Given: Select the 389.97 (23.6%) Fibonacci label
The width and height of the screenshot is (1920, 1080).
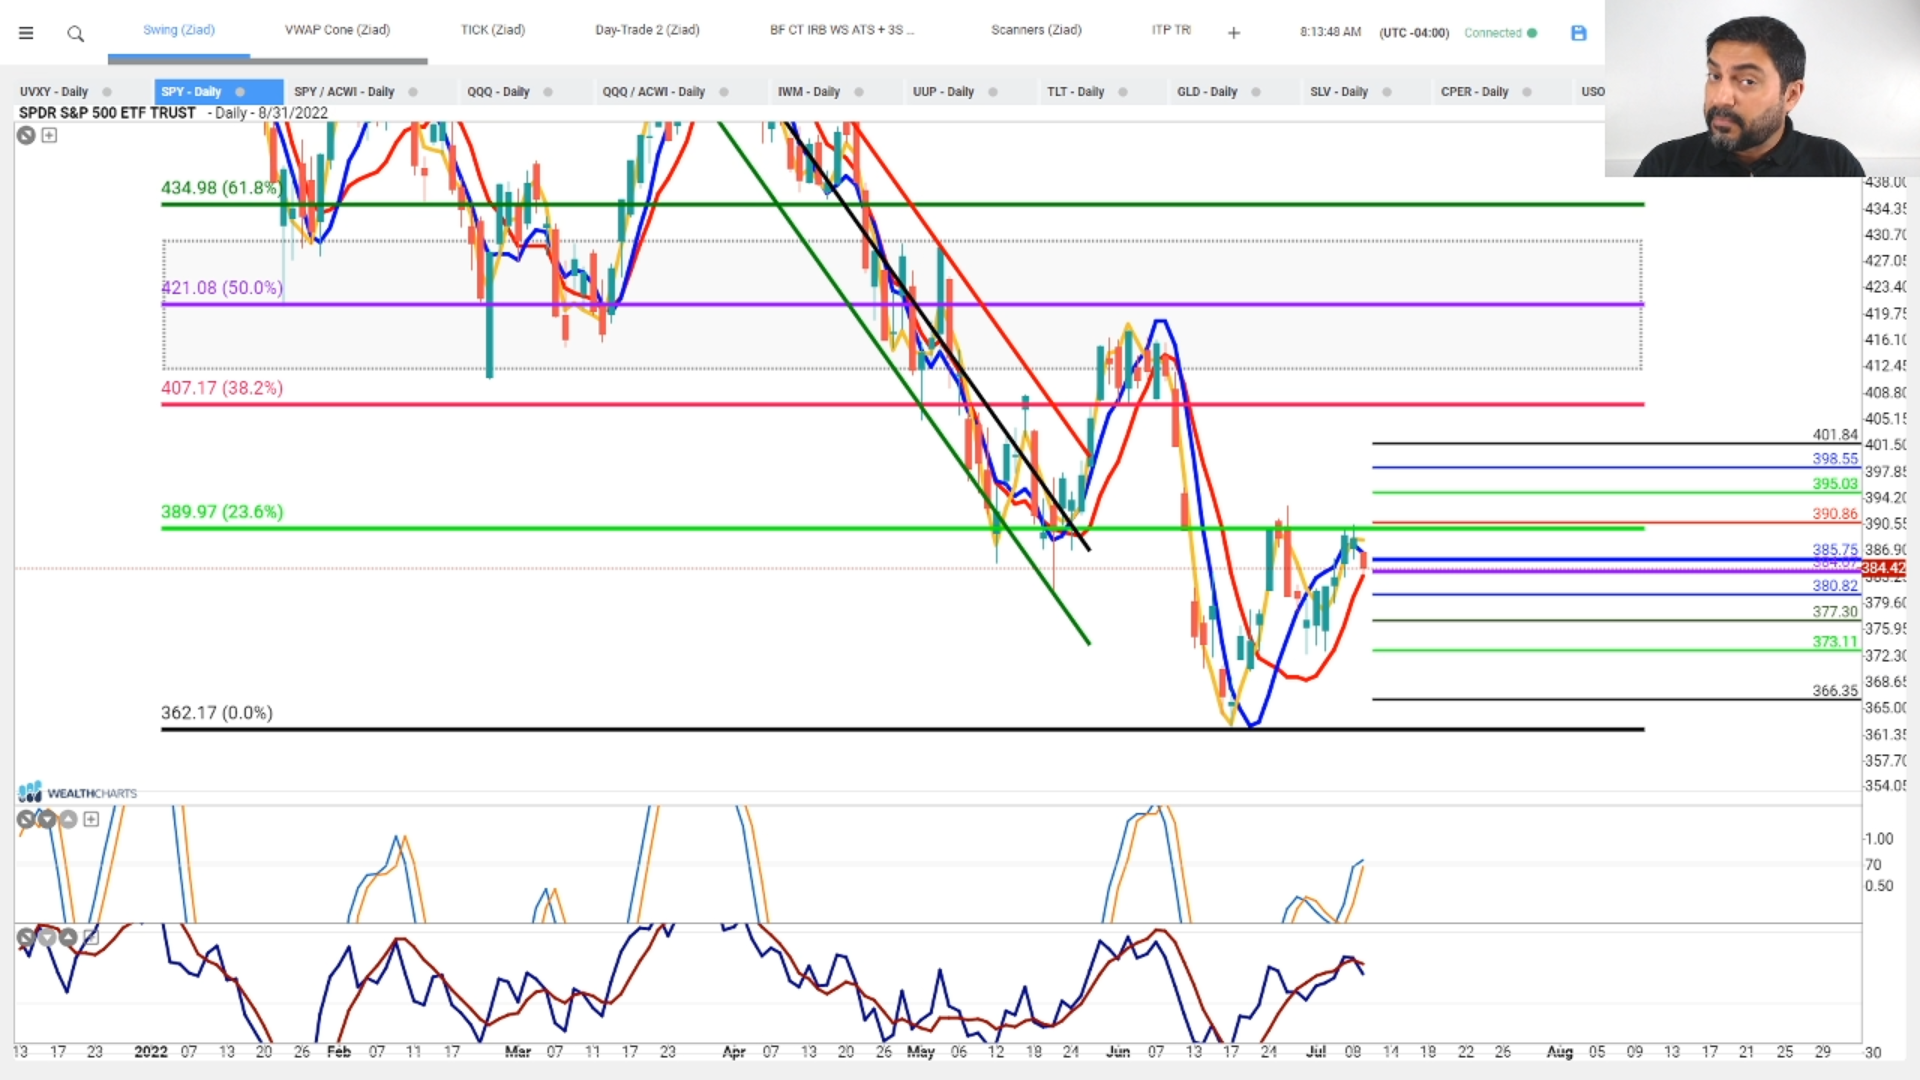Looking at the screenshot, I should 222,512.
